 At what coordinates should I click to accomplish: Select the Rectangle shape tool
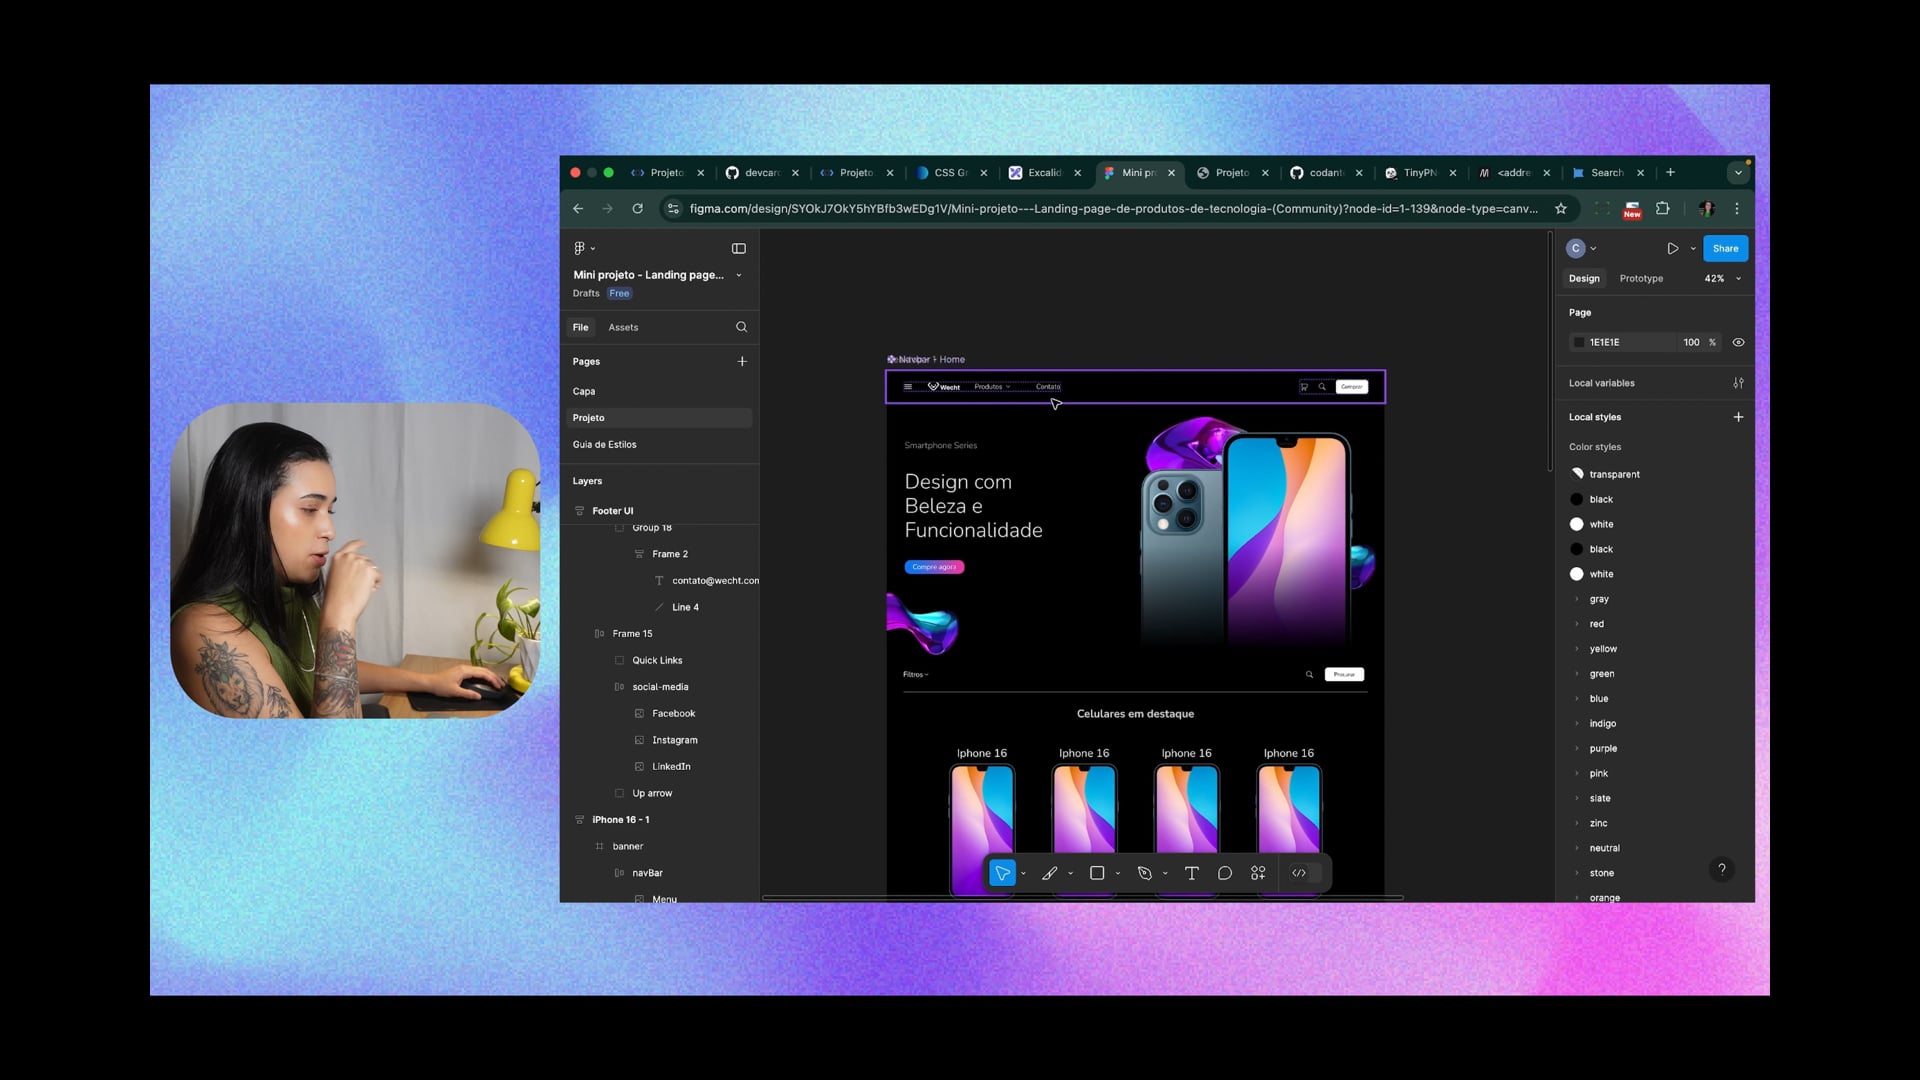[1097, 873]
